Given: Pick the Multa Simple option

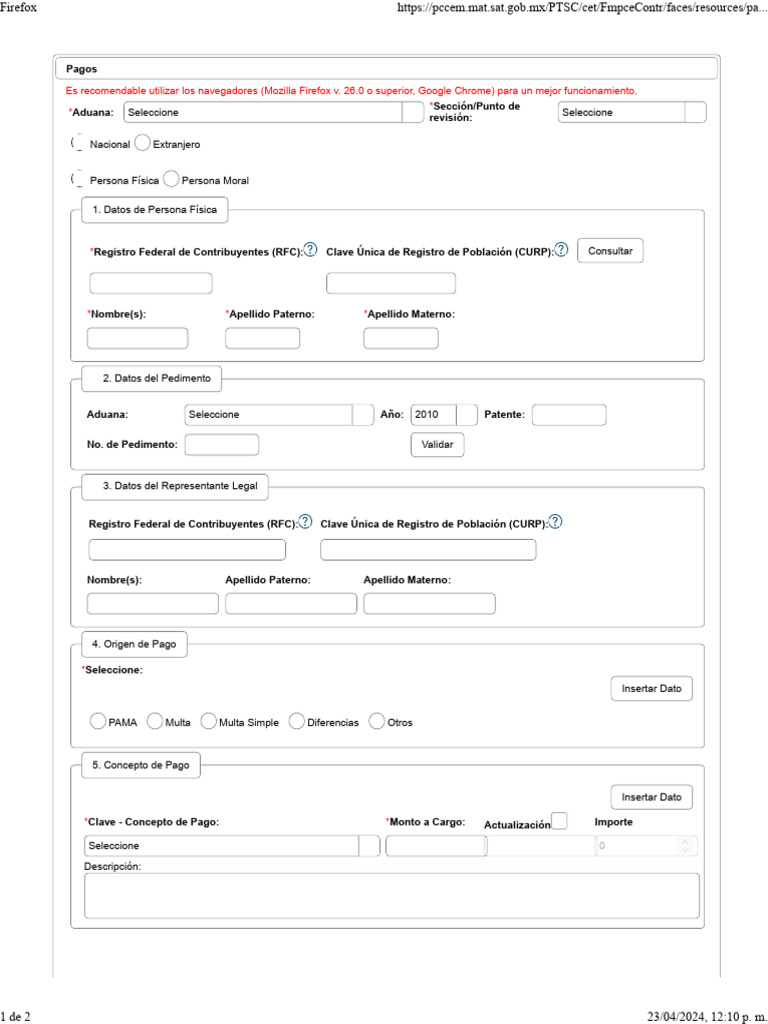Looking at the screenshot, I should click(x=209, y=721).
